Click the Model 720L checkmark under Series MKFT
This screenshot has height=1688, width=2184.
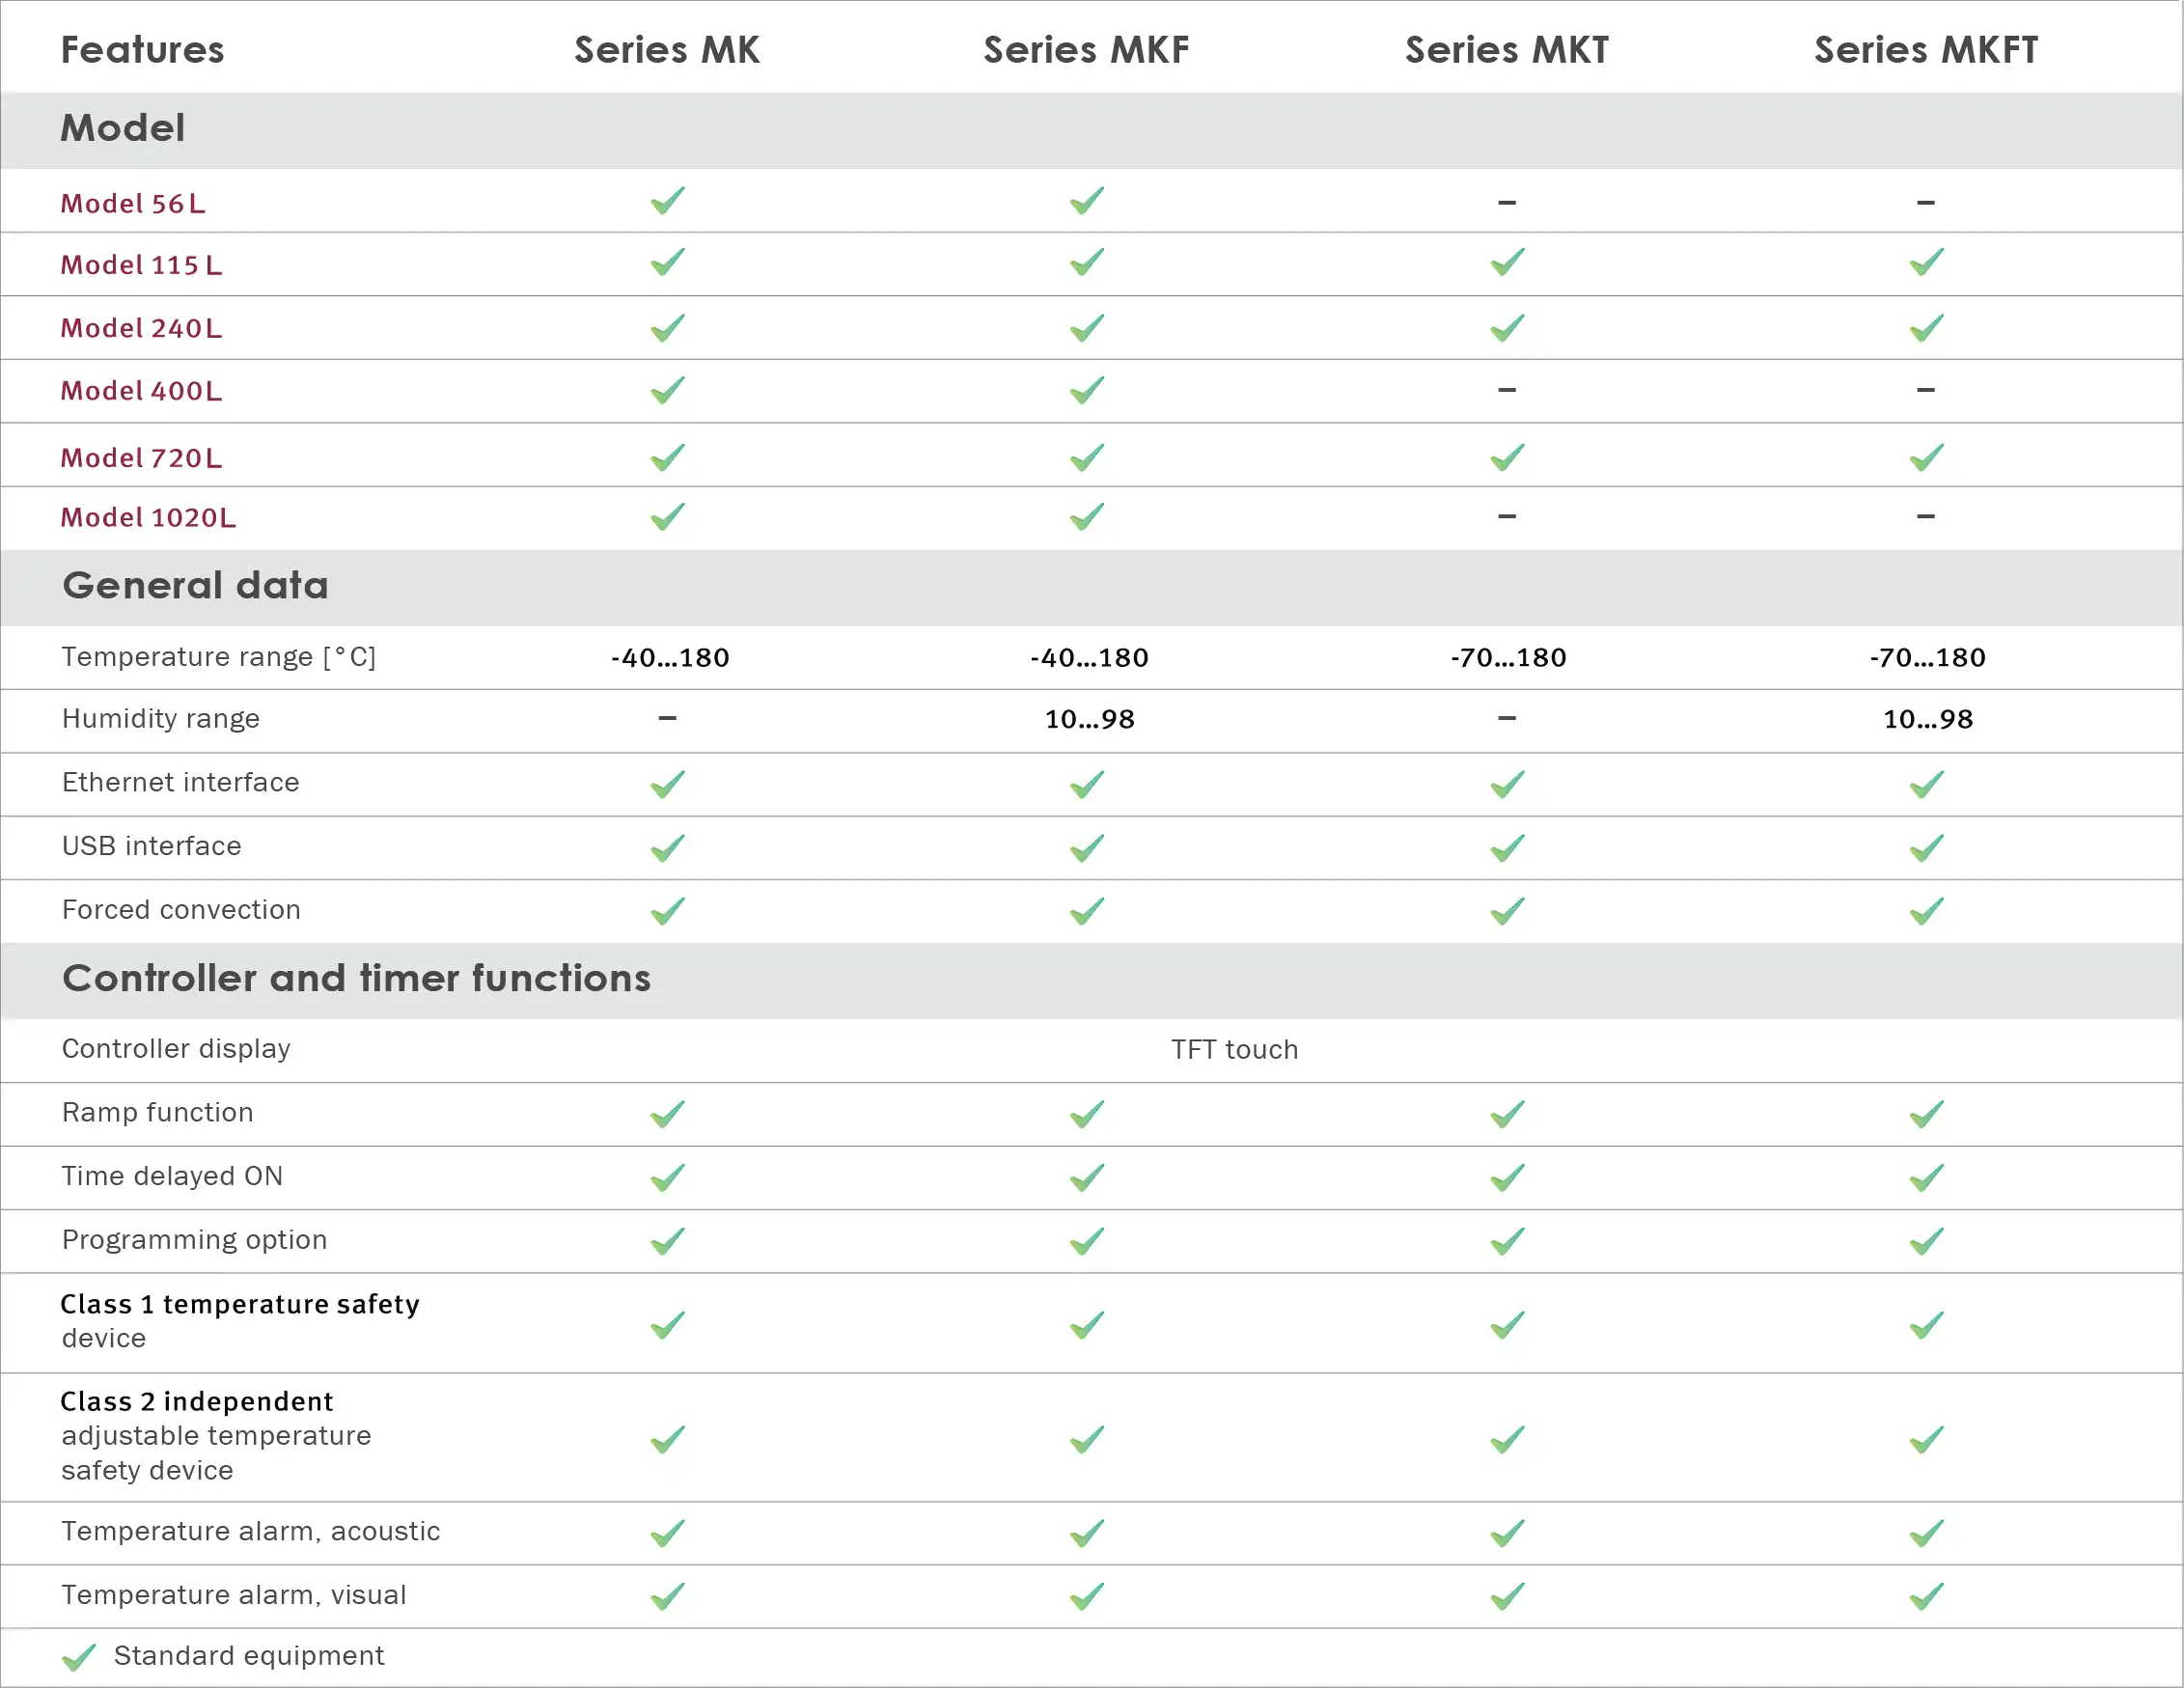1926,458
